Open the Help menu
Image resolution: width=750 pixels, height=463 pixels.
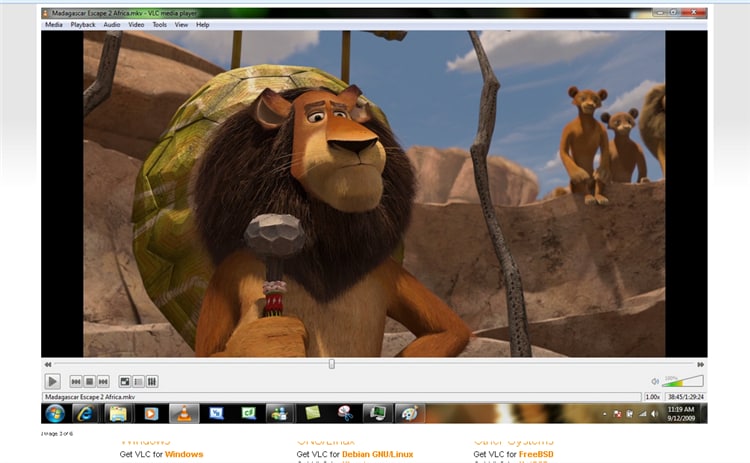[203, 25]
